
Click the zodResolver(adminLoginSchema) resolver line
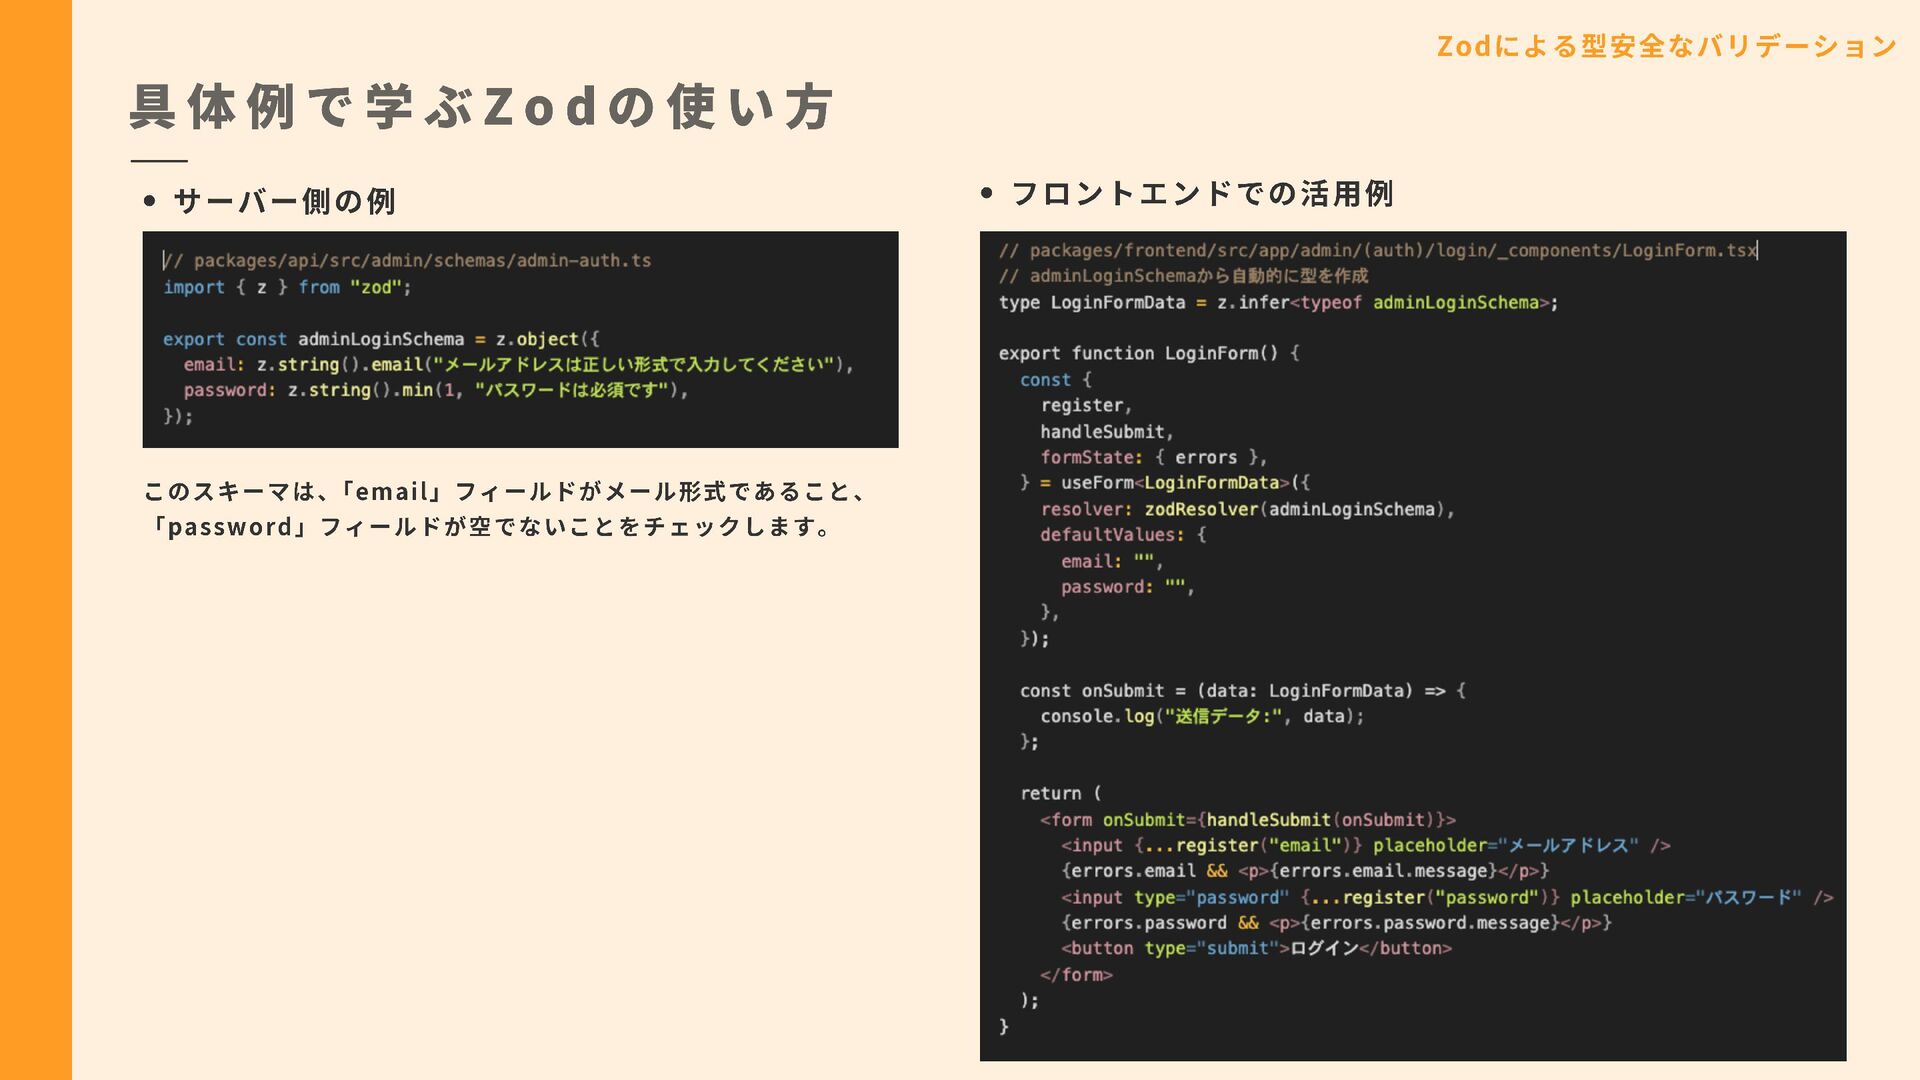pos(1246,510)
